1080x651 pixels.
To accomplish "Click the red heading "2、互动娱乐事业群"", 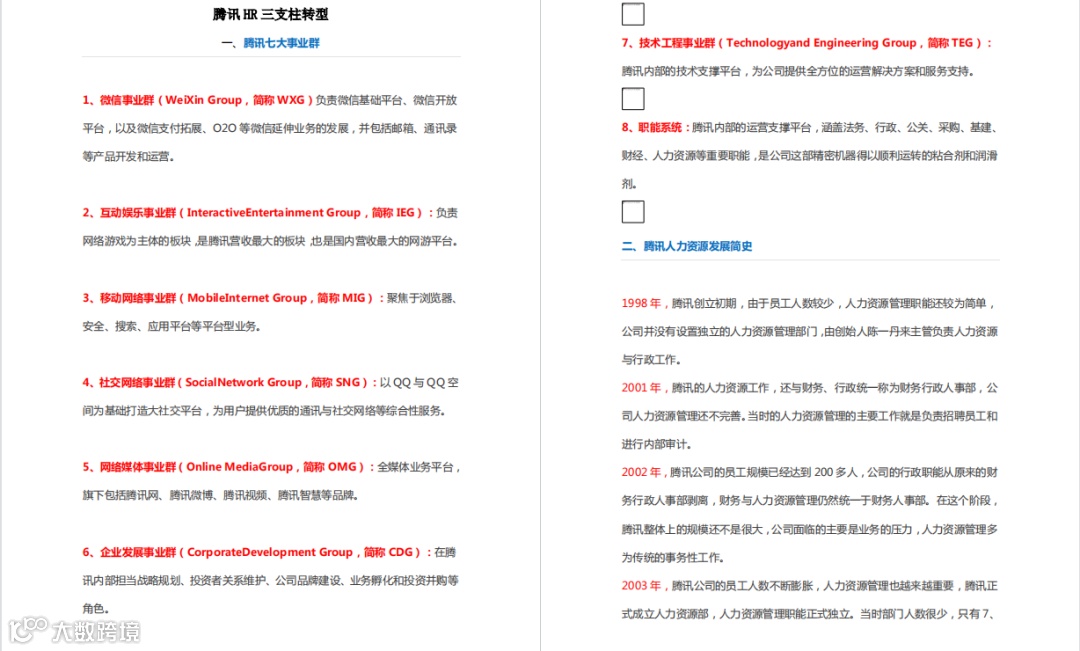I will tap(129, 212).
